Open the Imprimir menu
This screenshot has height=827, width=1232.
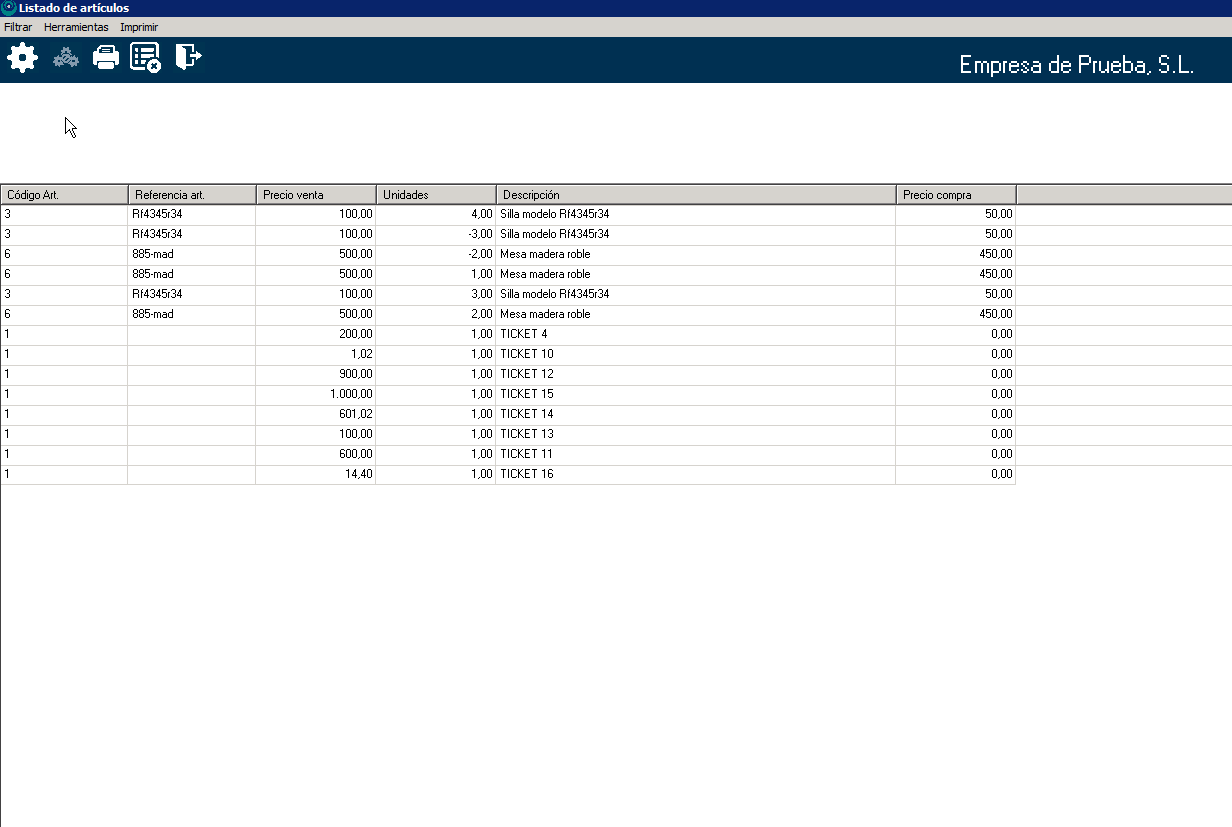[x=139, y=27]
